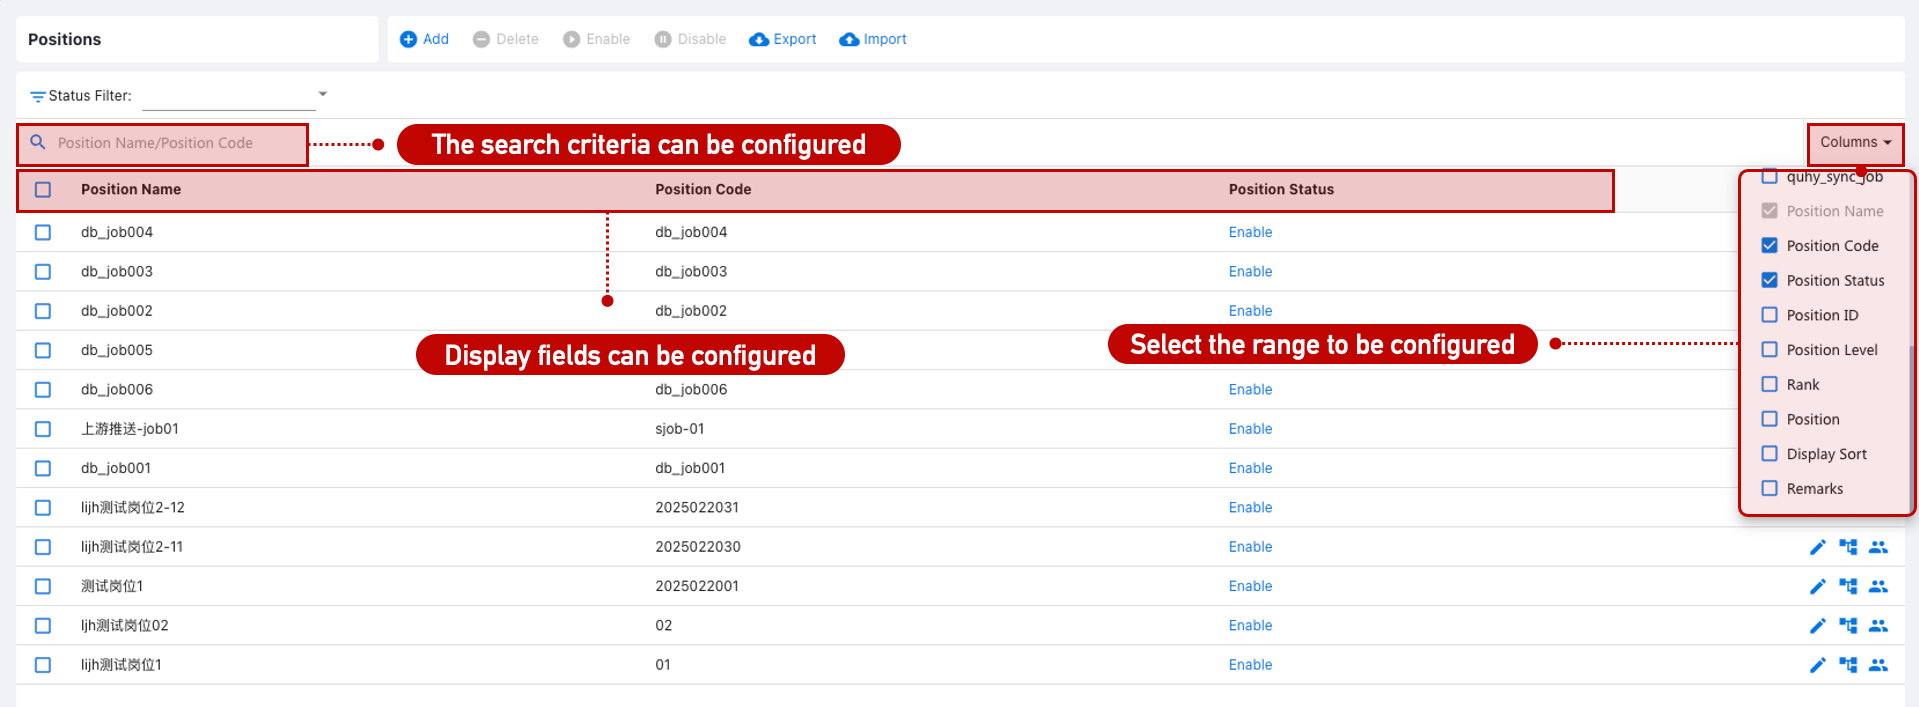Click the Position Status column header
Image resolution: width=1919 pixels, height=707 pixels.
[x=1281, y=190]
